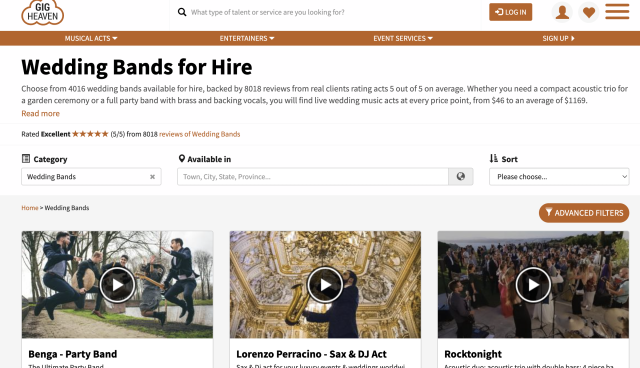The image size is (640, 368).
Task: Click the Category field showing Wedding Bands
Action: [x=91, y=177]
